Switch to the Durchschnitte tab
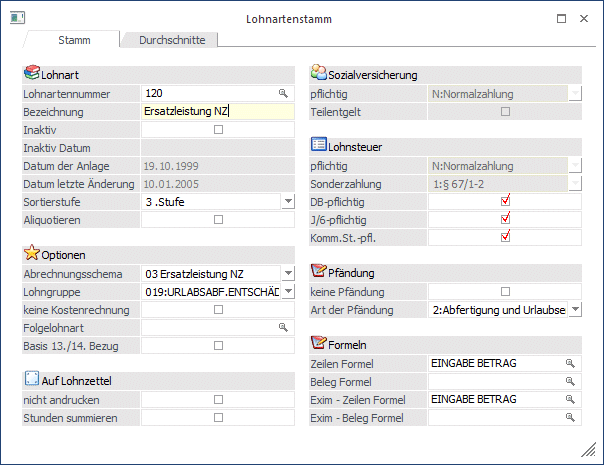The width and height of the screenshot is (604, 465). click(169, 40)
